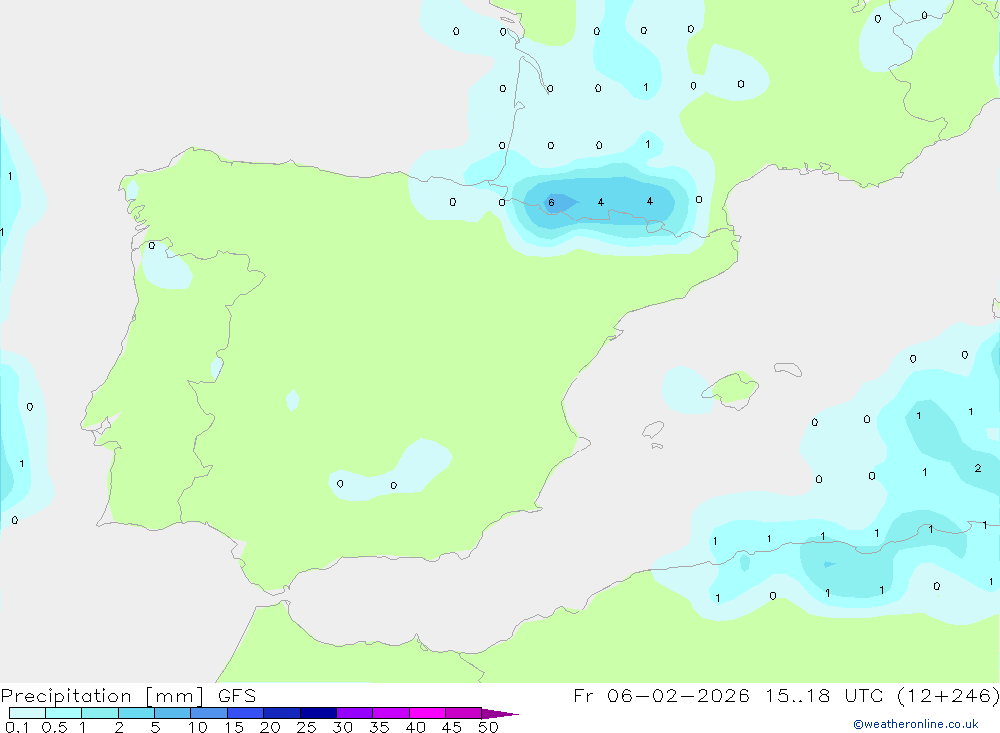Click the "GFS" model label
This screenshot has height=733, width=1000.
click(237, 696)
